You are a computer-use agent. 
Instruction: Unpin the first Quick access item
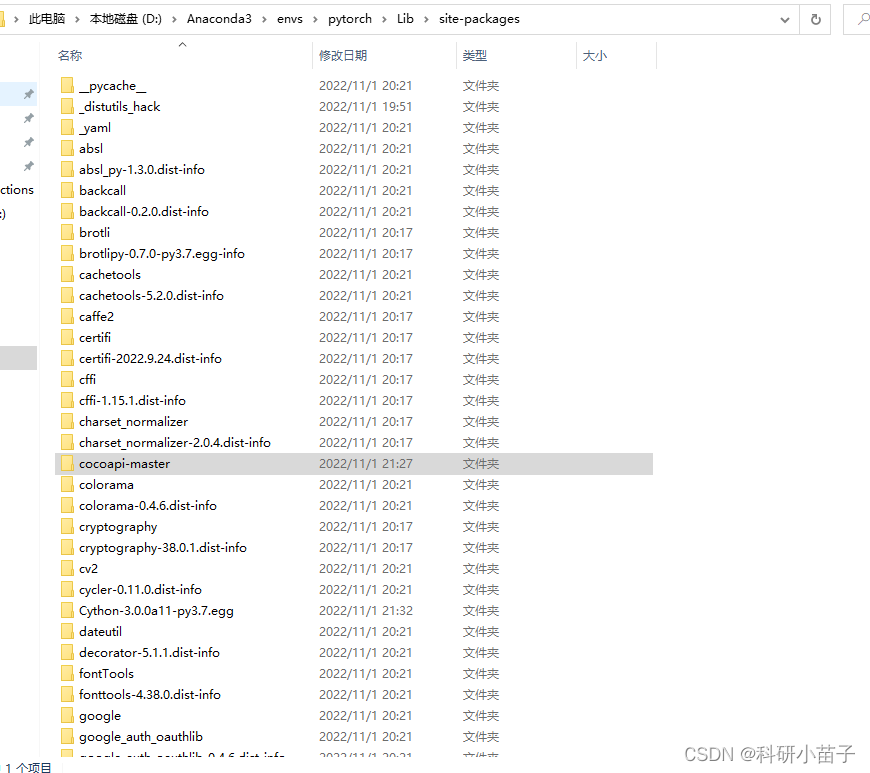click(28, 95)
